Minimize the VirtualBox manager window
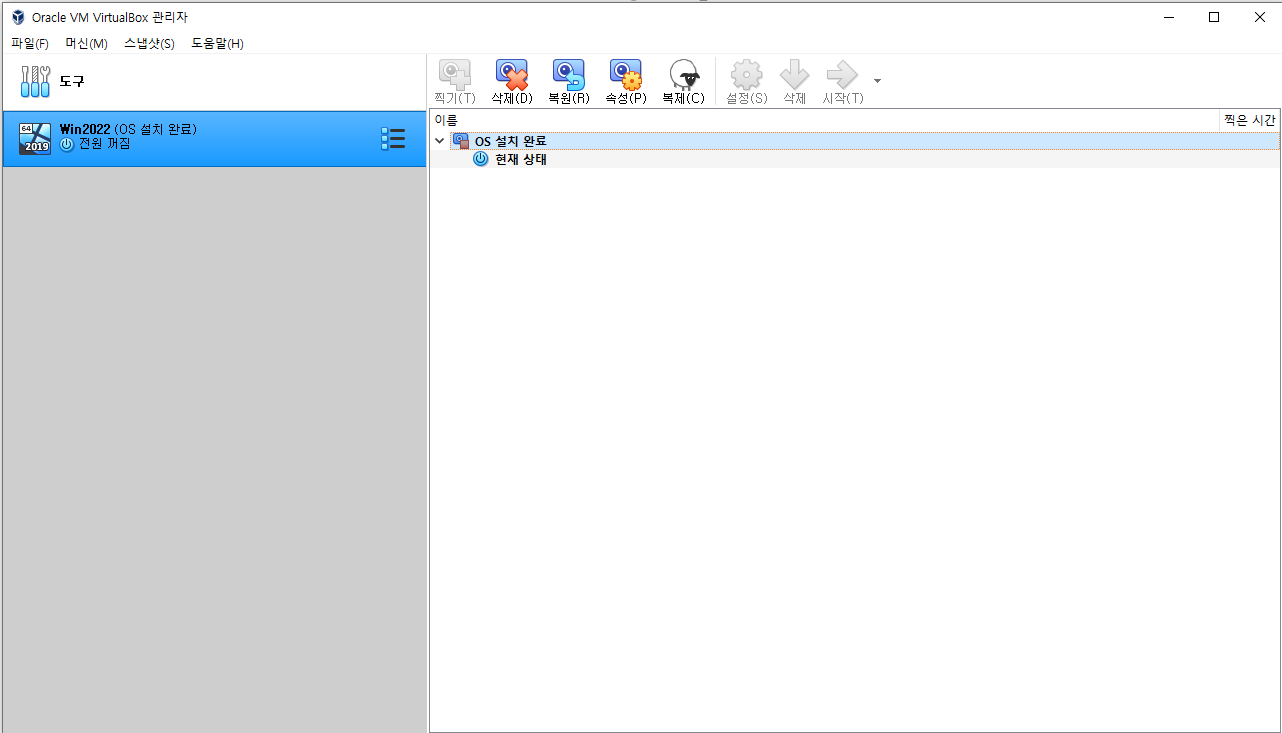1282x733 pixels. click(x=1168, y=17)
